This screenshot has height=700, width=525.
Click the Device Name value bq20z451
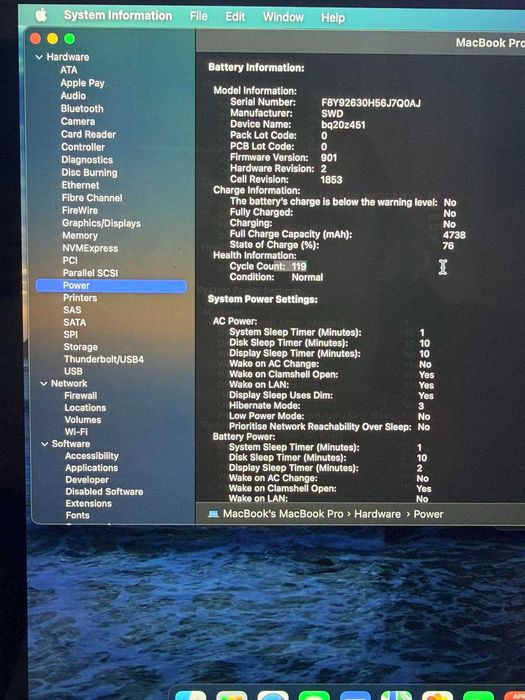point(343,125)
